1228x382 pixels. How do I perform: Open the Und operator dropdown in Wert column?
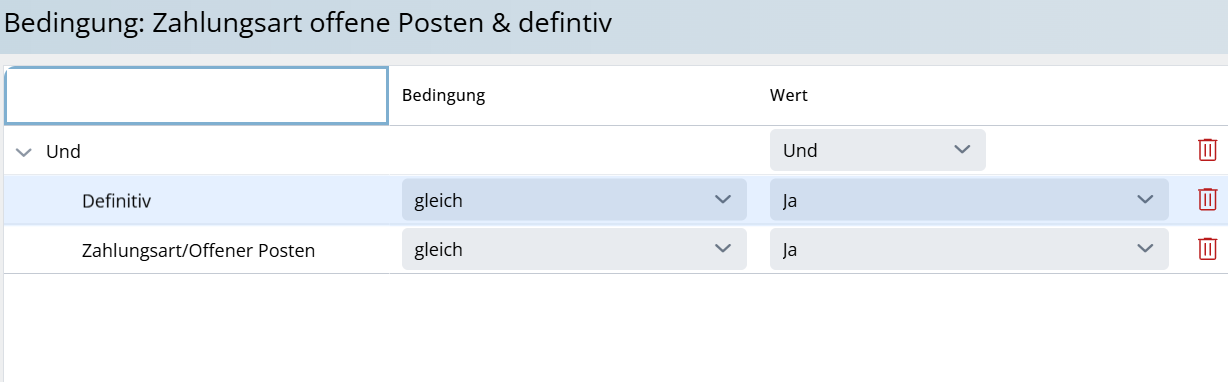coord(877,150)
